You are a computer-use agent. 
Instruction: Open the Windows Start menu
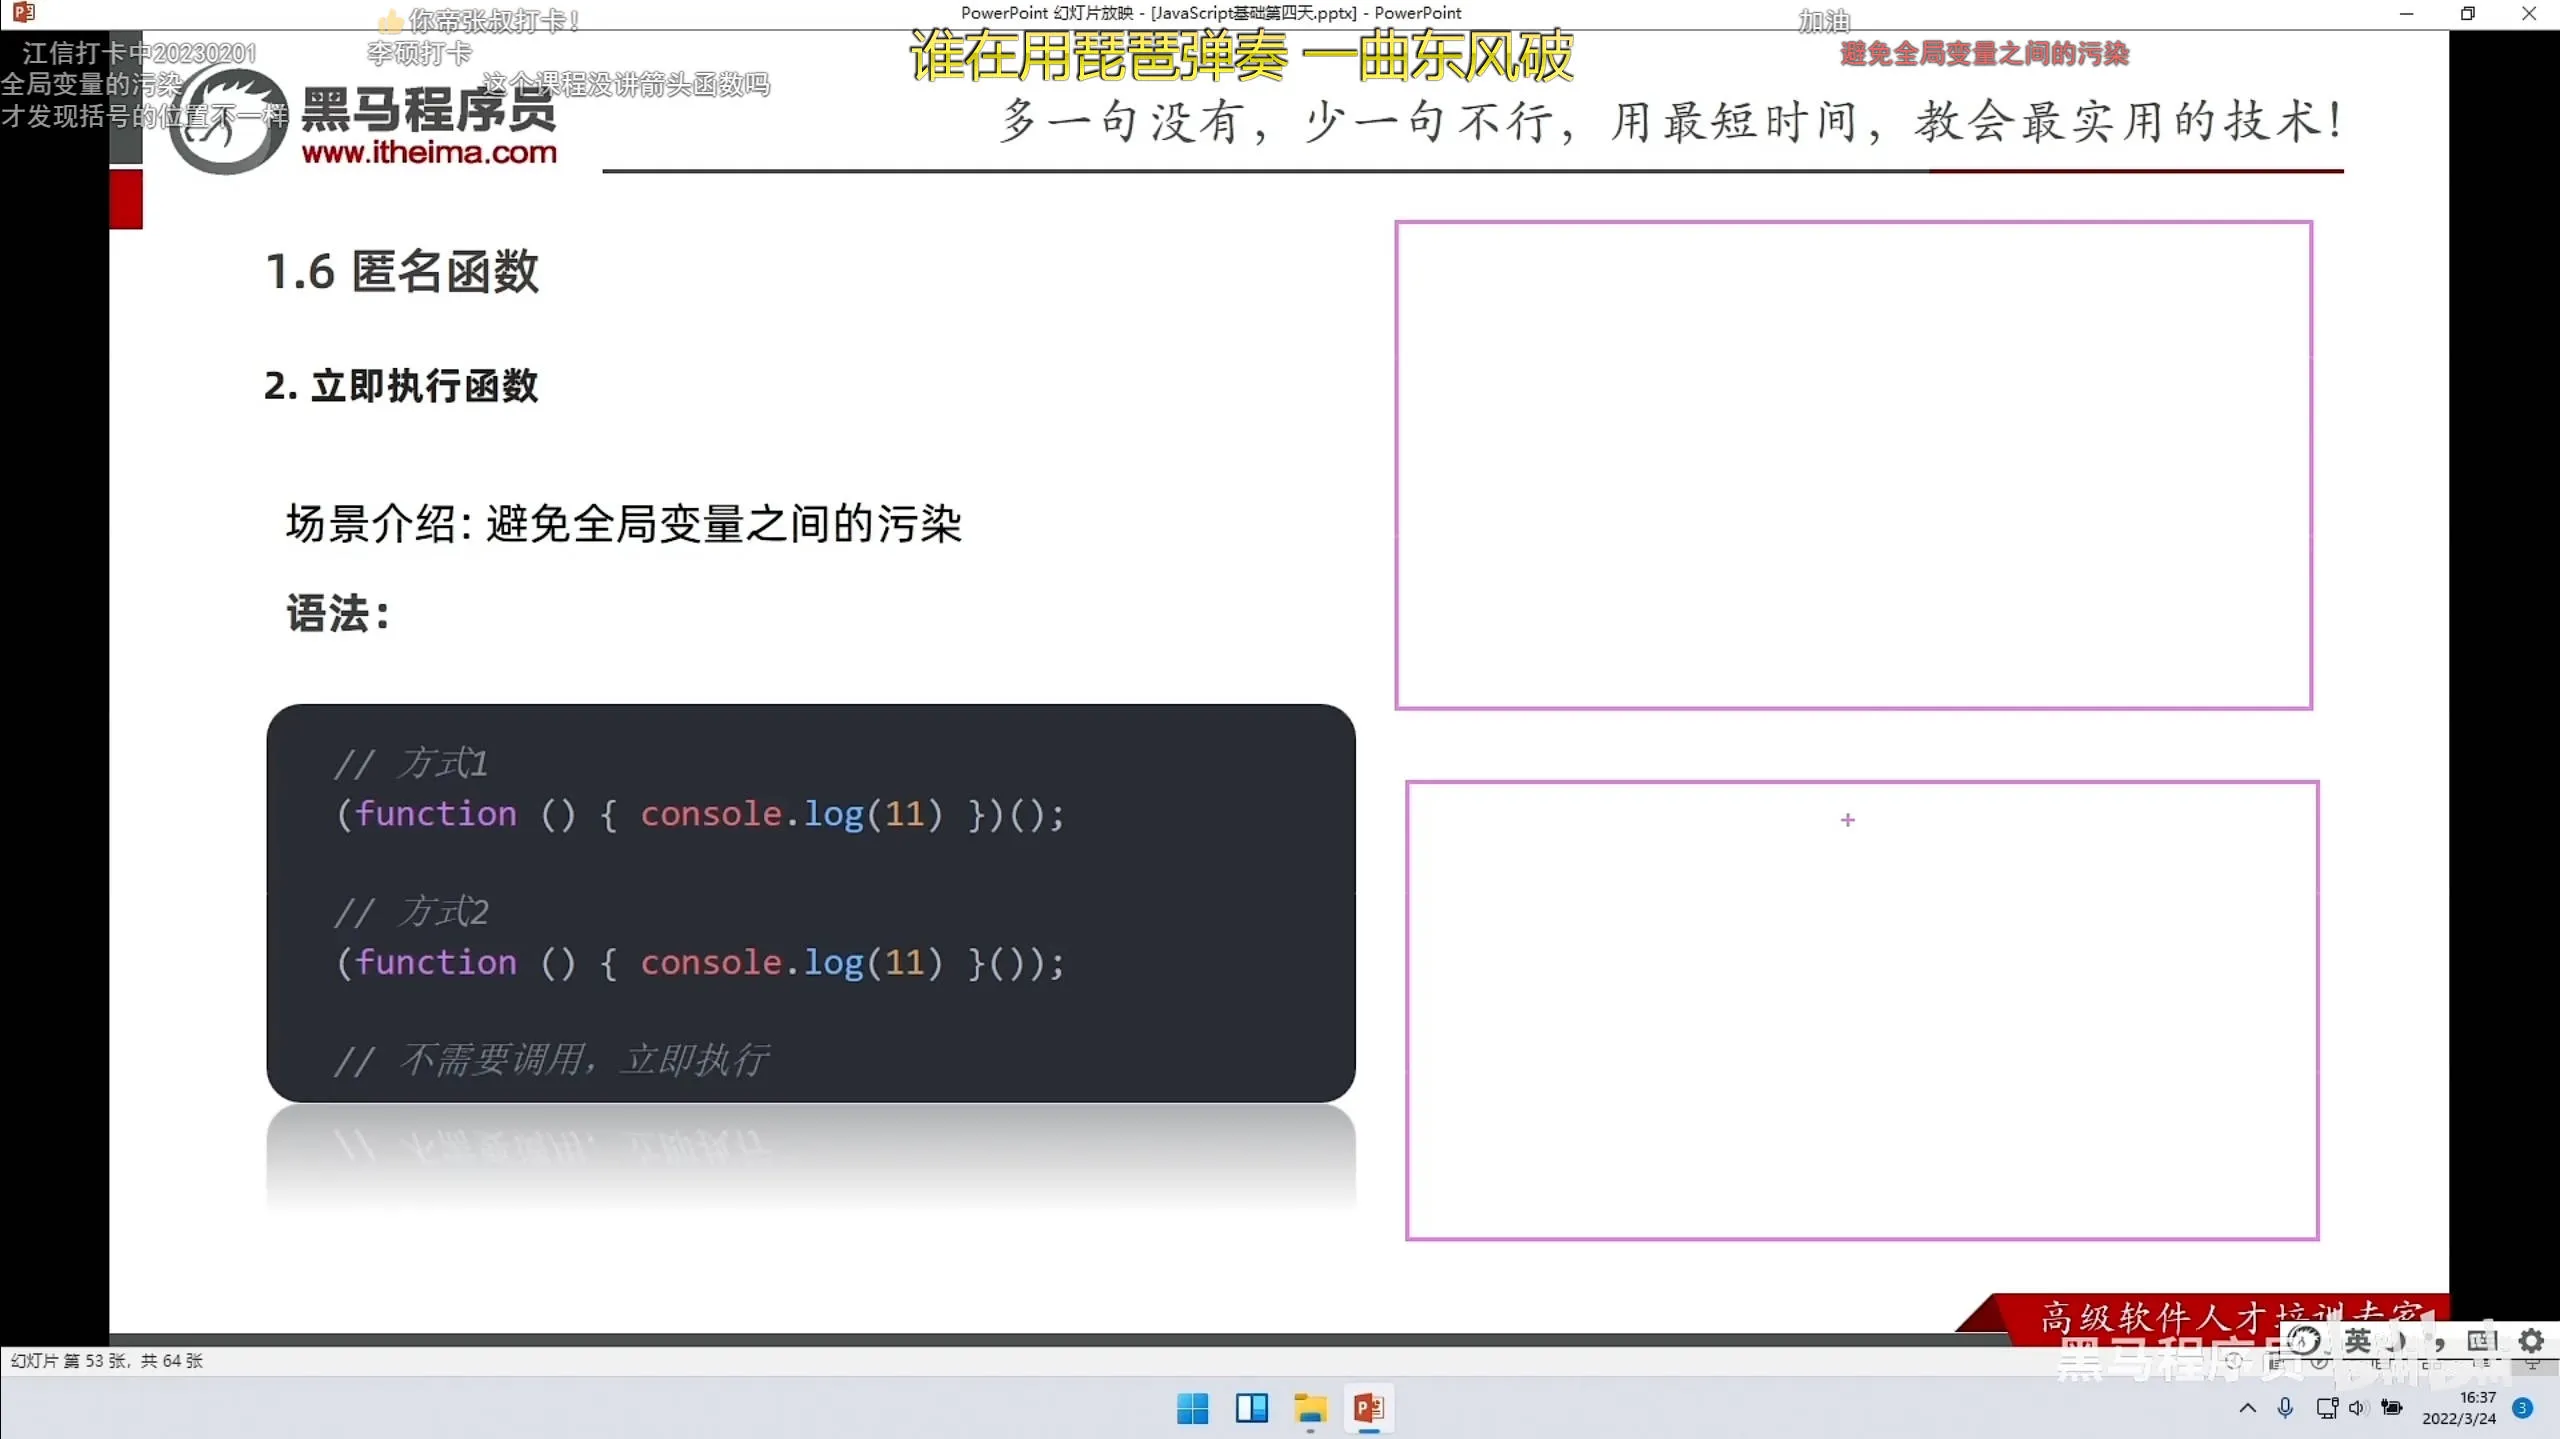coord(1192,1408)
